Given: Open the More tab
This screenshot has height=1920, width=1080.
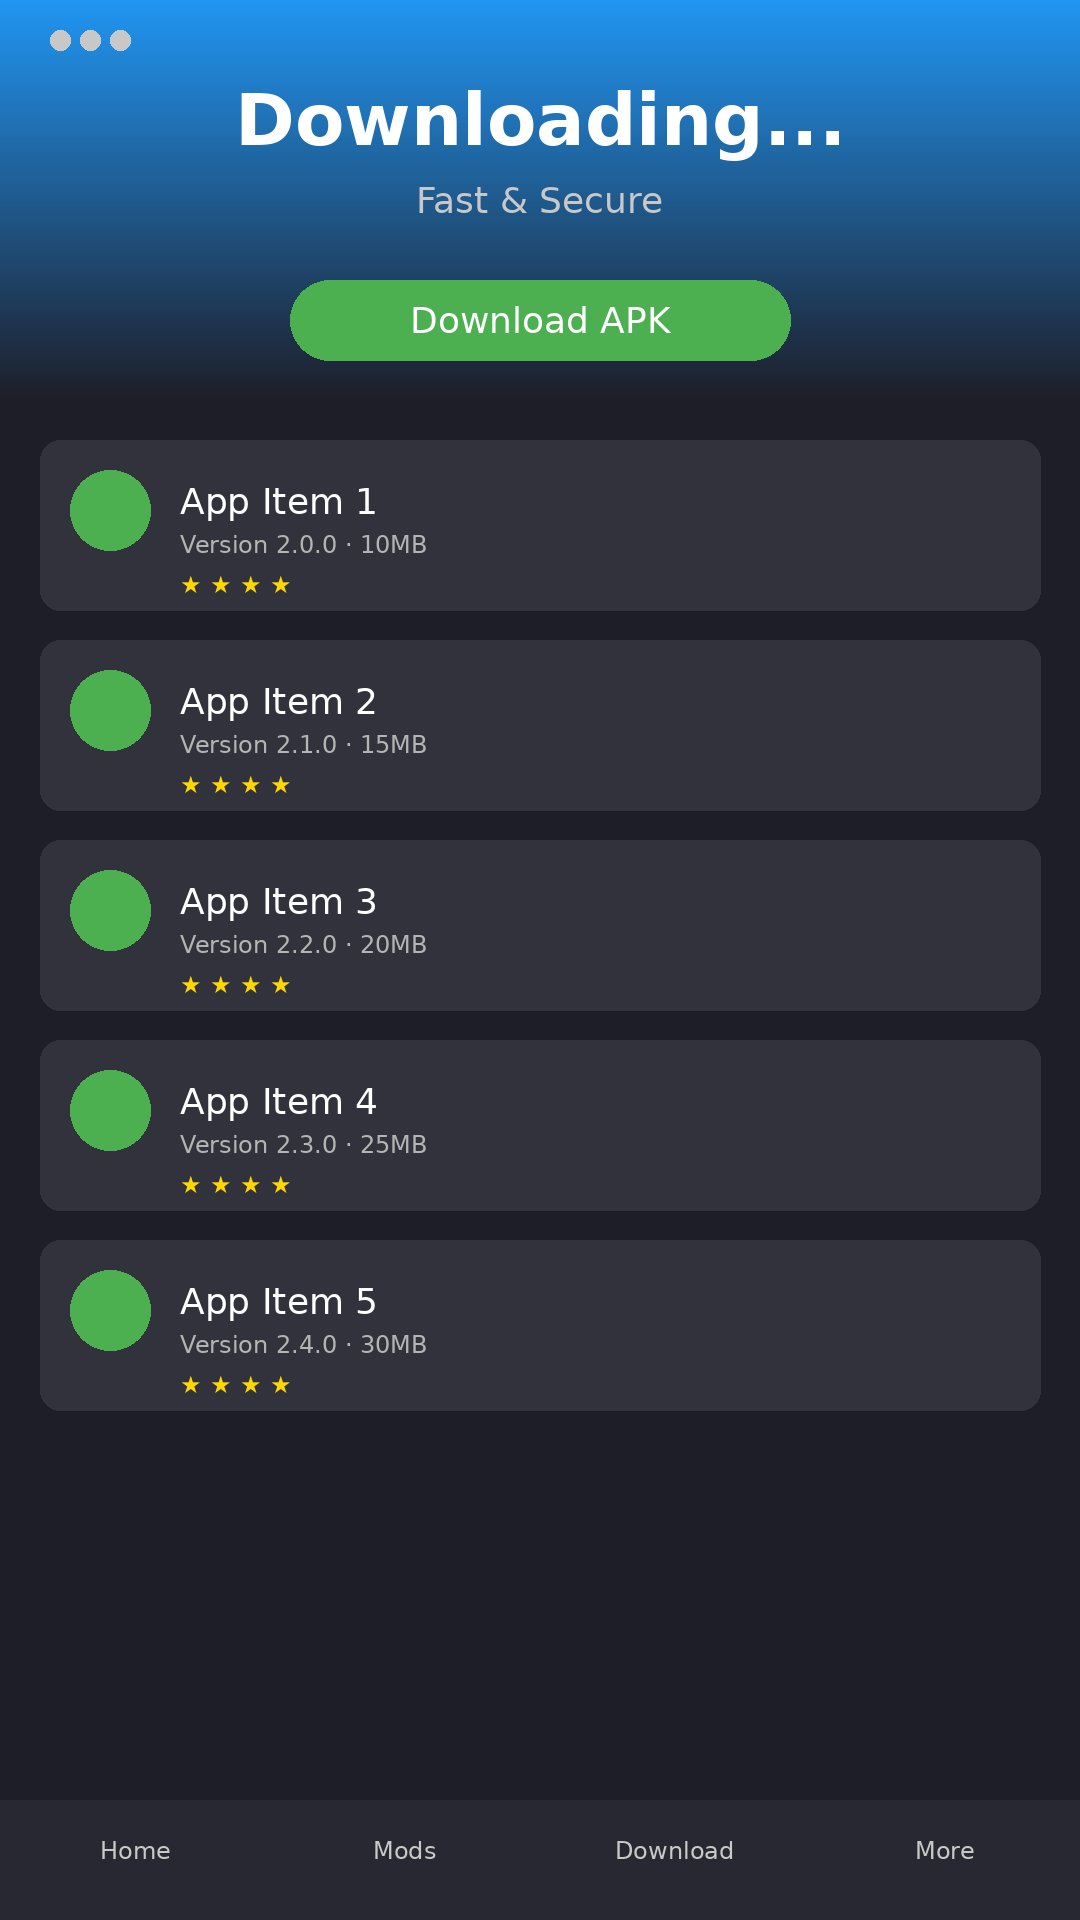Looking at the screenshot, I should coord(945,1850).
